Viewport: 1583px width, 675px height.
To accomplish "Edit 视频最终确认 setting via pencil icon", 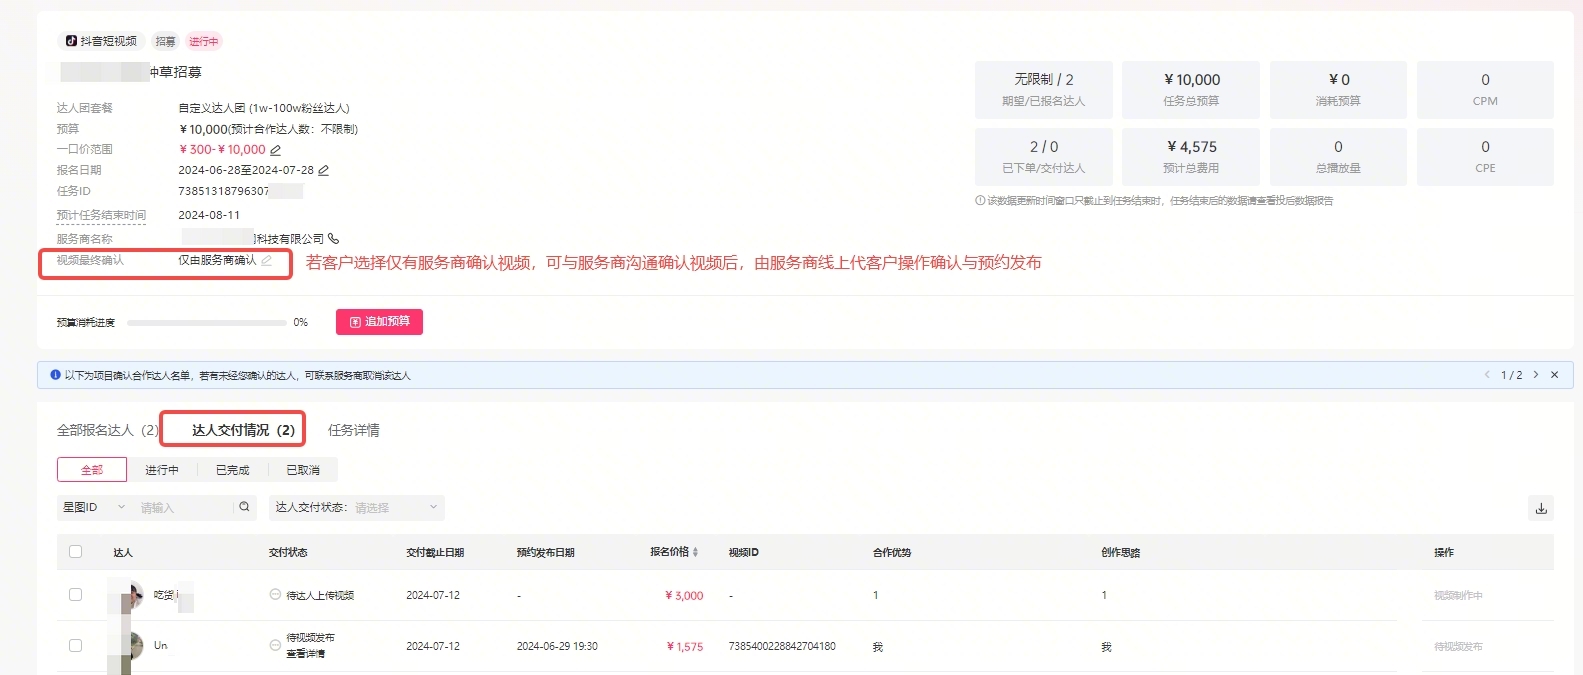I will pos(266,261).
